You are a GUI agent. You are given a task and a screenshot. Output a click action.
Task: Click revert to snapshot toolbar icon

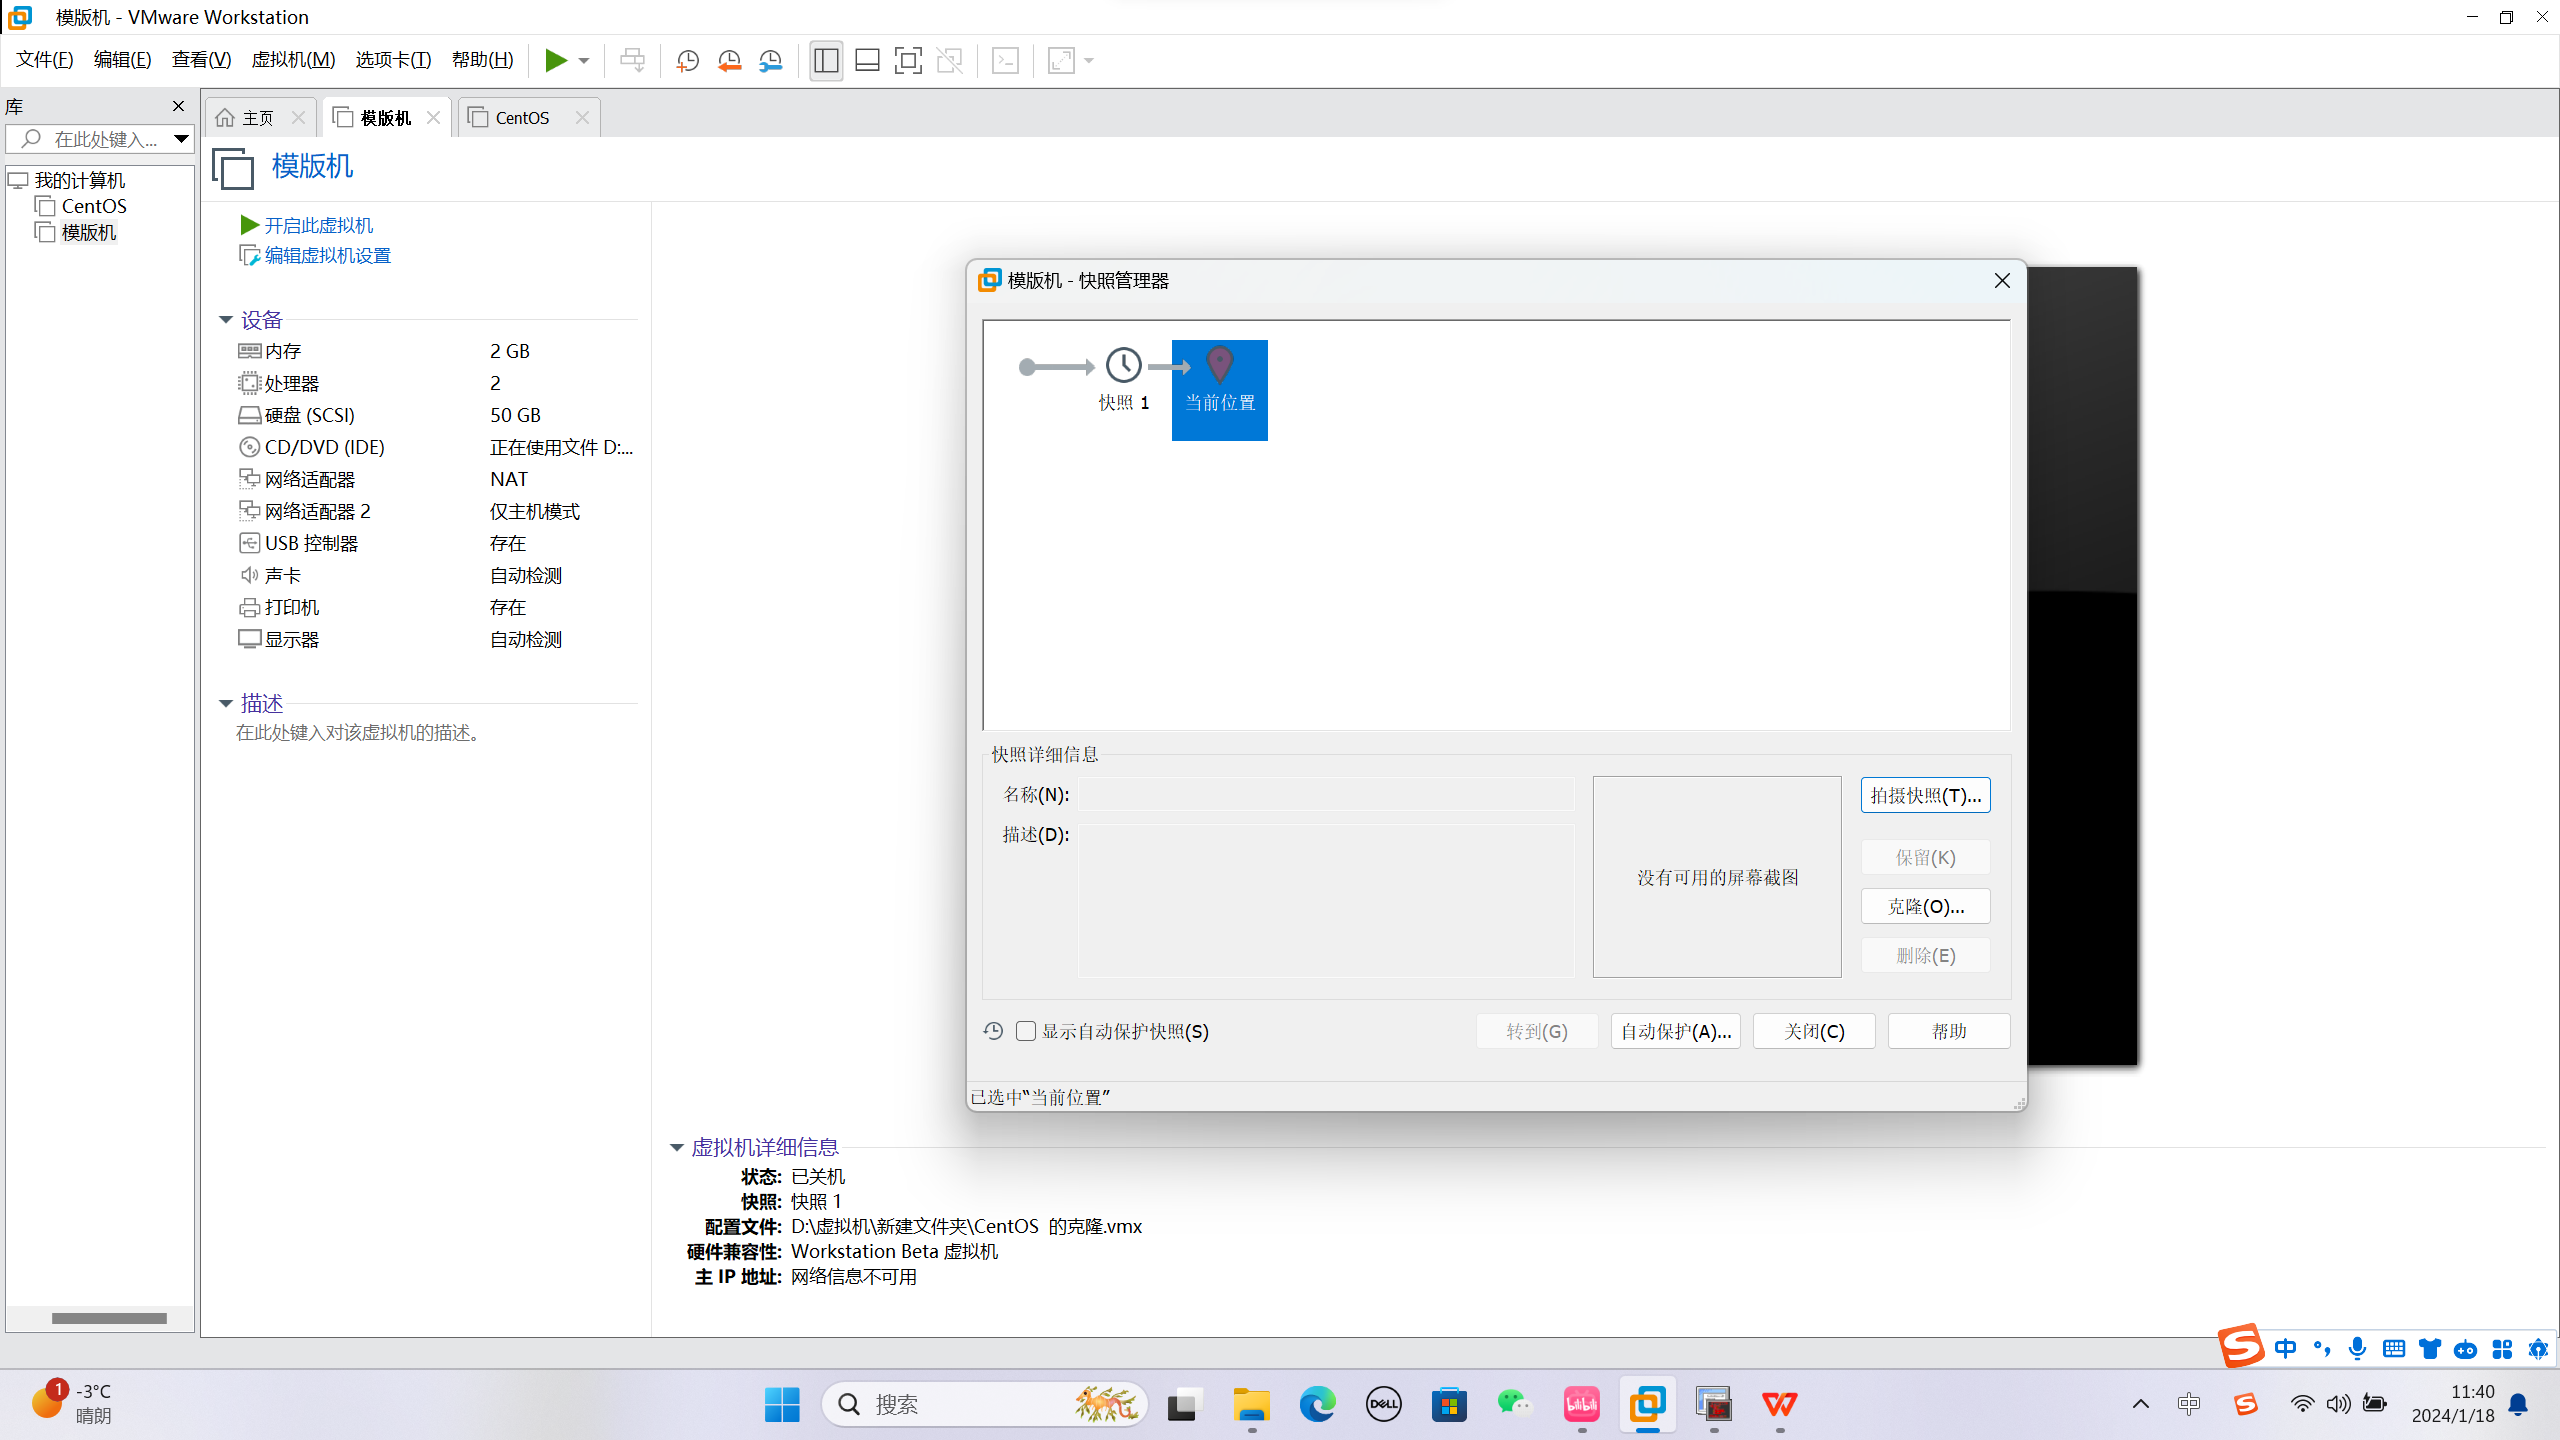point(729,61)
